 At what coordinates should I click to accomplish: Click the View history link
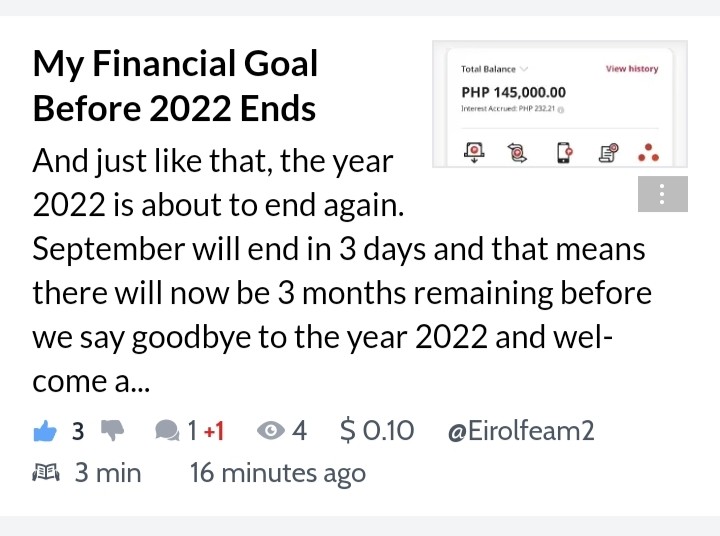632,68
